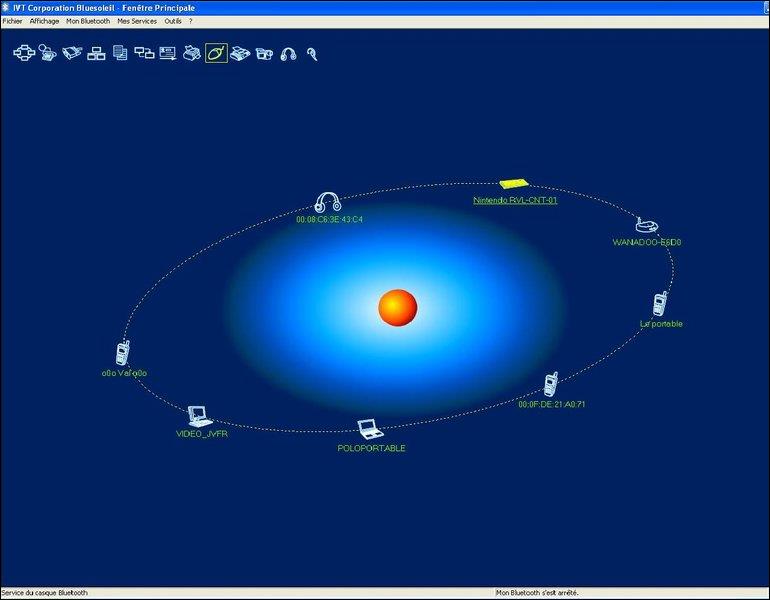770x600 pixels.
Task: Click the earpiece headset service icon
Action: pyautogui.click(x=312, y=54)
